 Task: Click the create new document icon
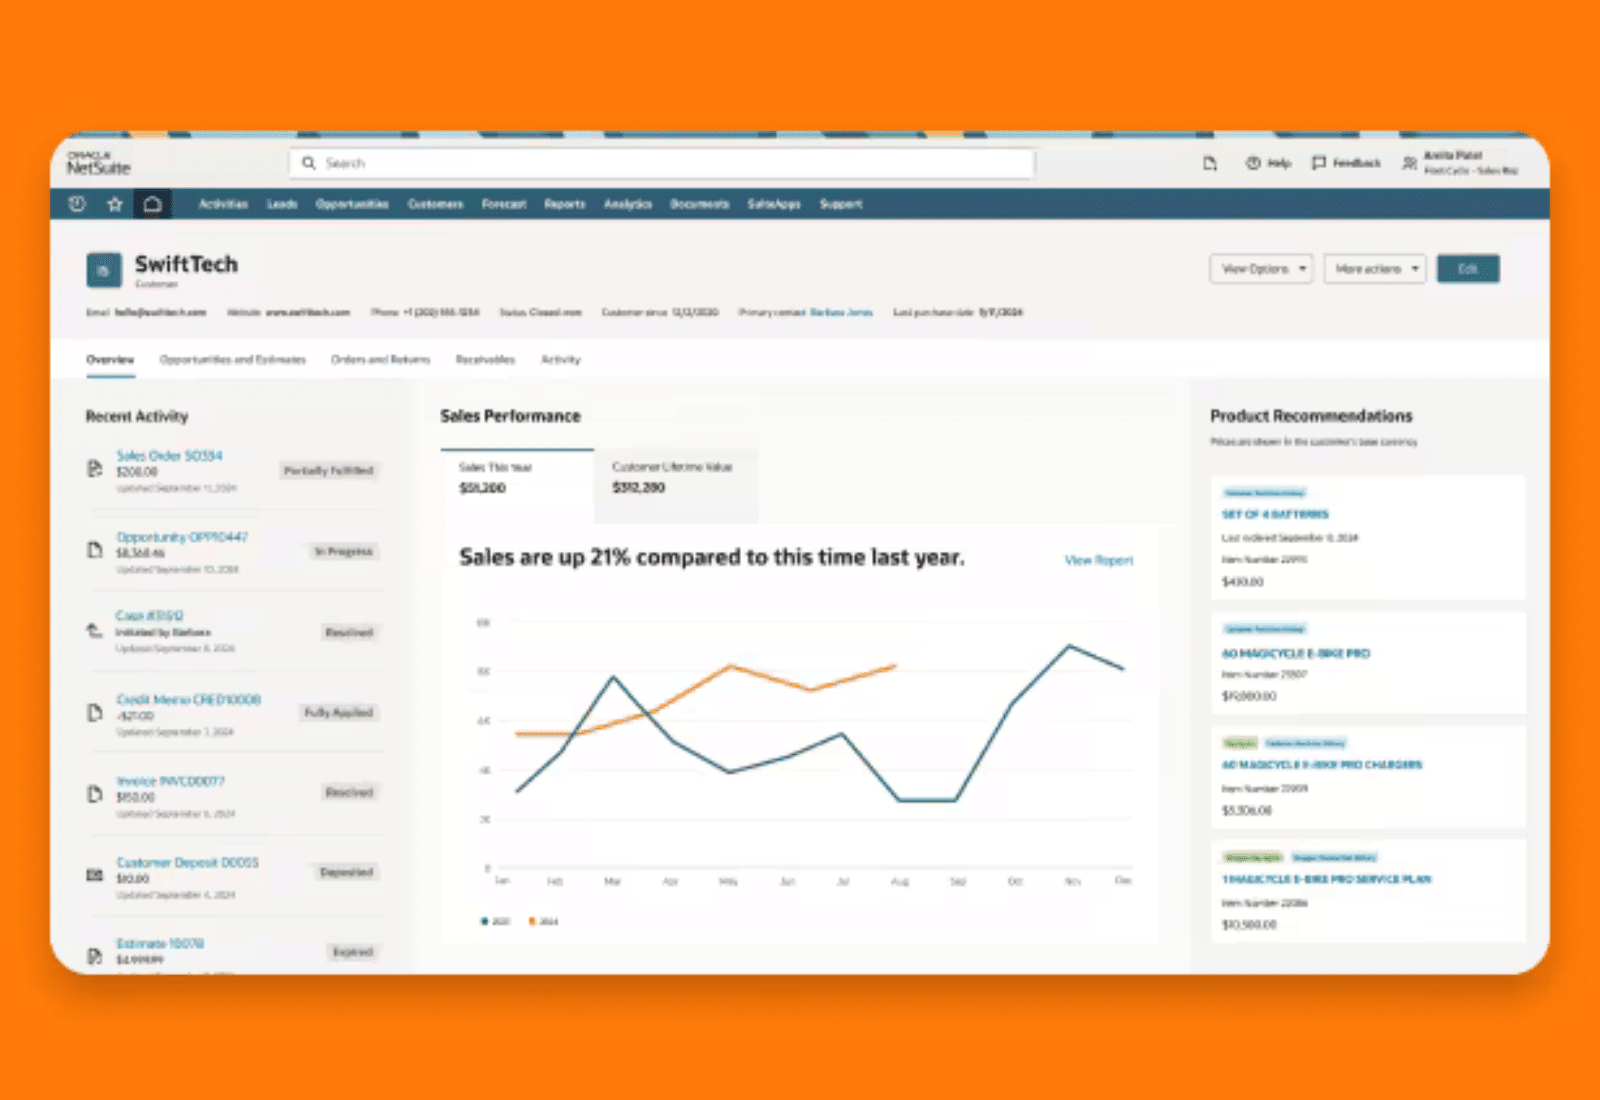point(1210,163)
